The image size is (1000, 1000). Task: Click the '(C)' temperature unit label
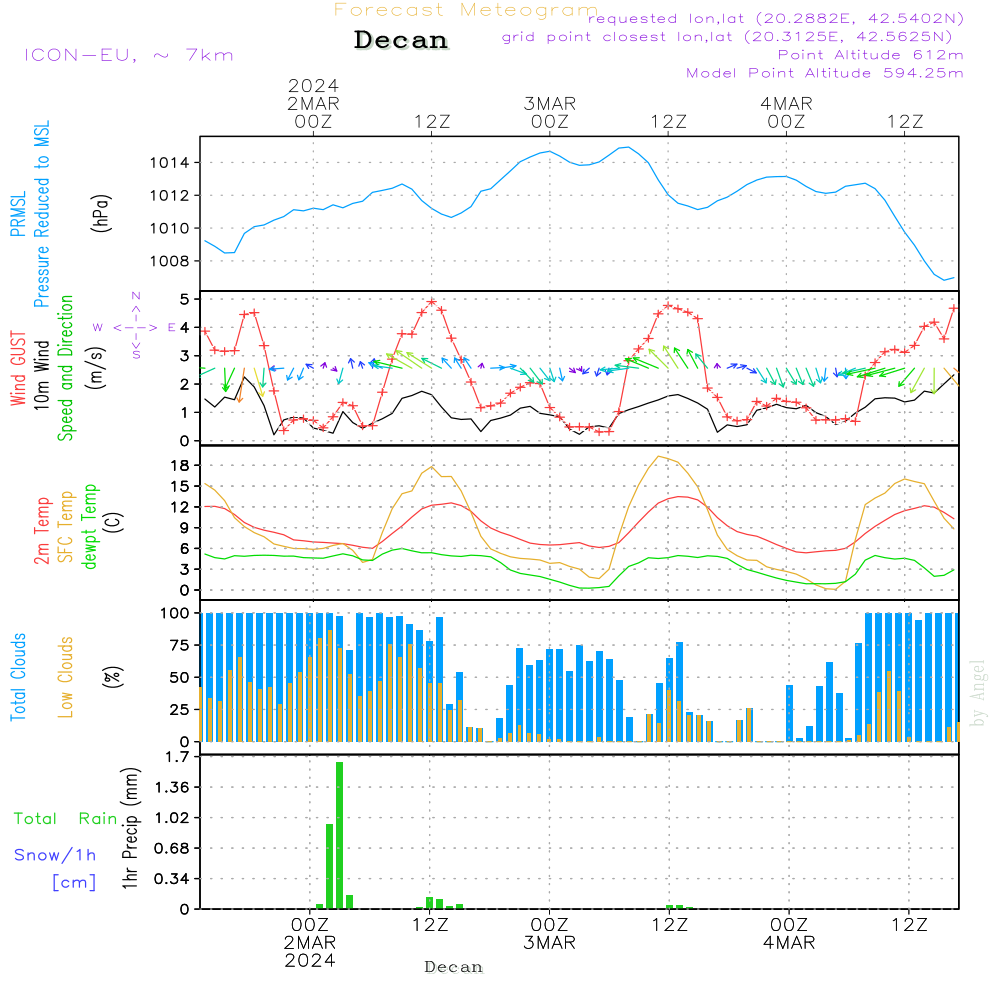(114, 522)
